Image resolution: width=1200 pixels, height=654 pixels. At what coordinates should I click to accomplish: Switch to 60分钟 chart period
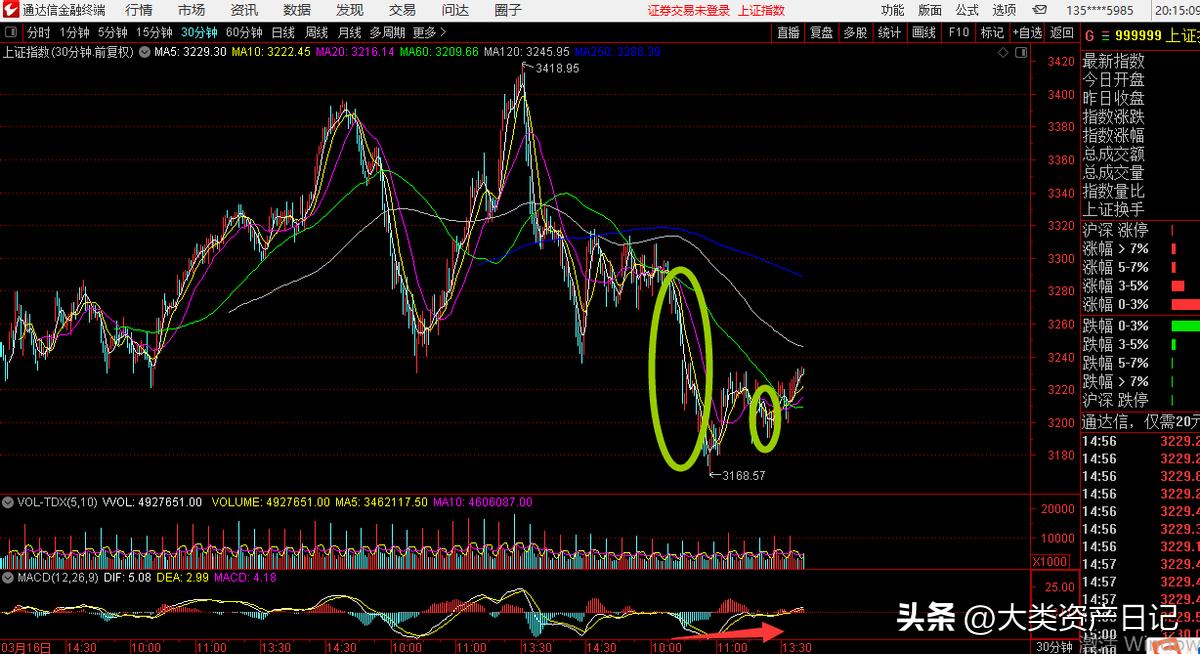[244, 32]
